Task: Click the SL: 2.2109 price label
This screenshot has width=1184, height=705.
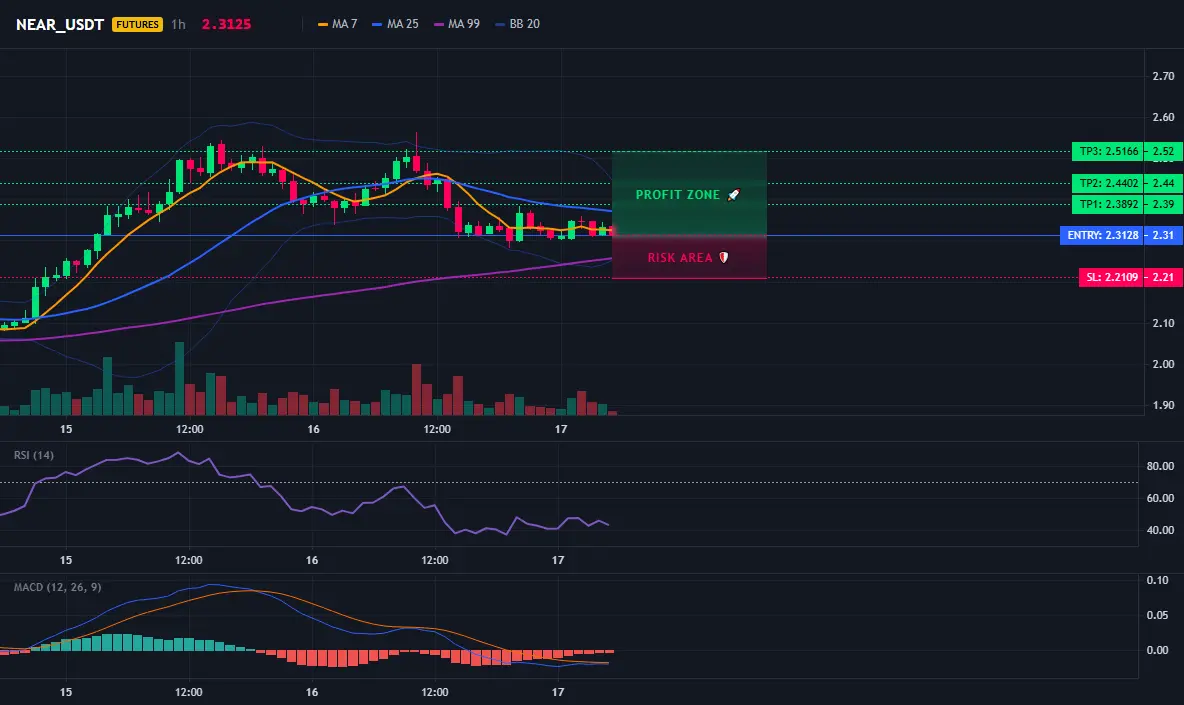Action: point(1112,278)
